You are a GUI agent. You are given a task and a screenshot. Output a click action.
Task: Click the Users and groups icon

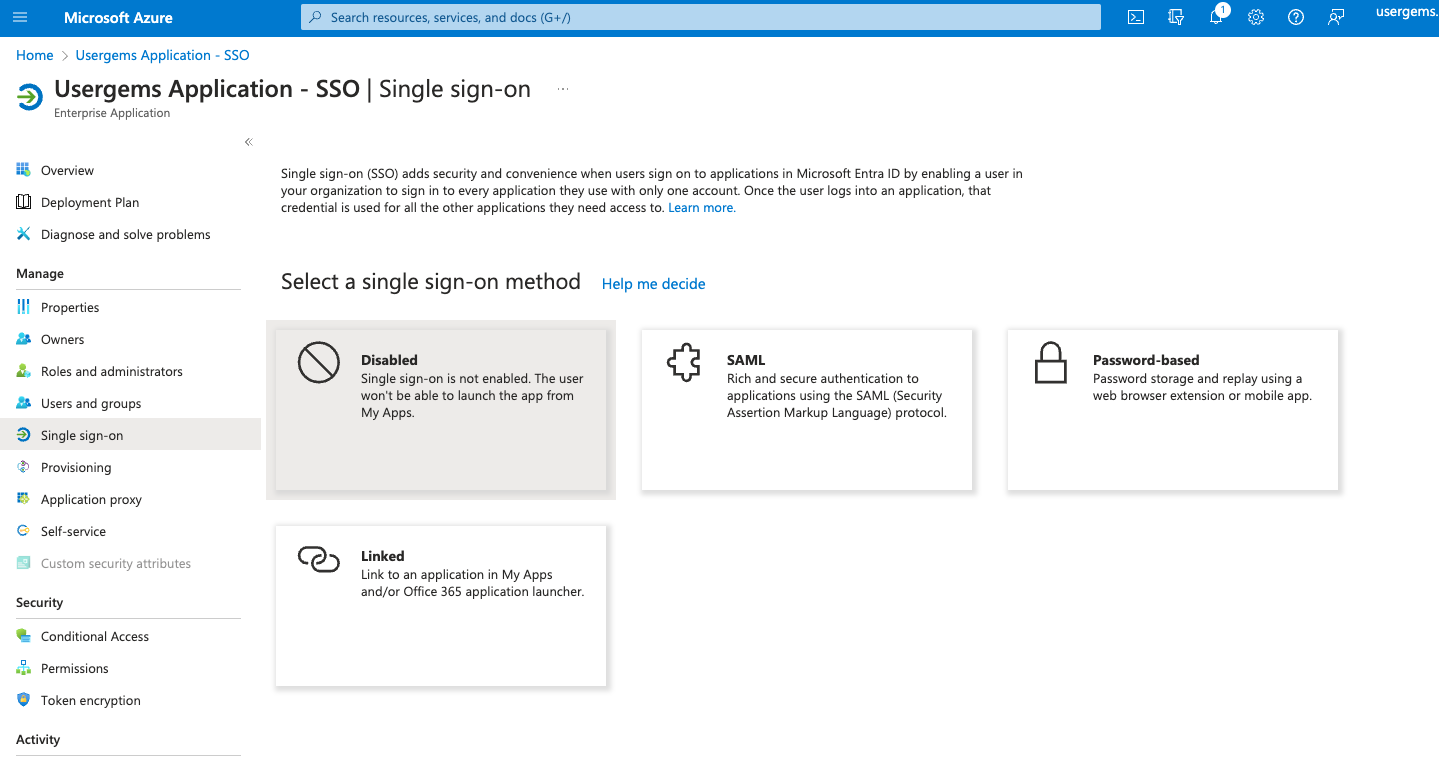[x=24, y=403]
